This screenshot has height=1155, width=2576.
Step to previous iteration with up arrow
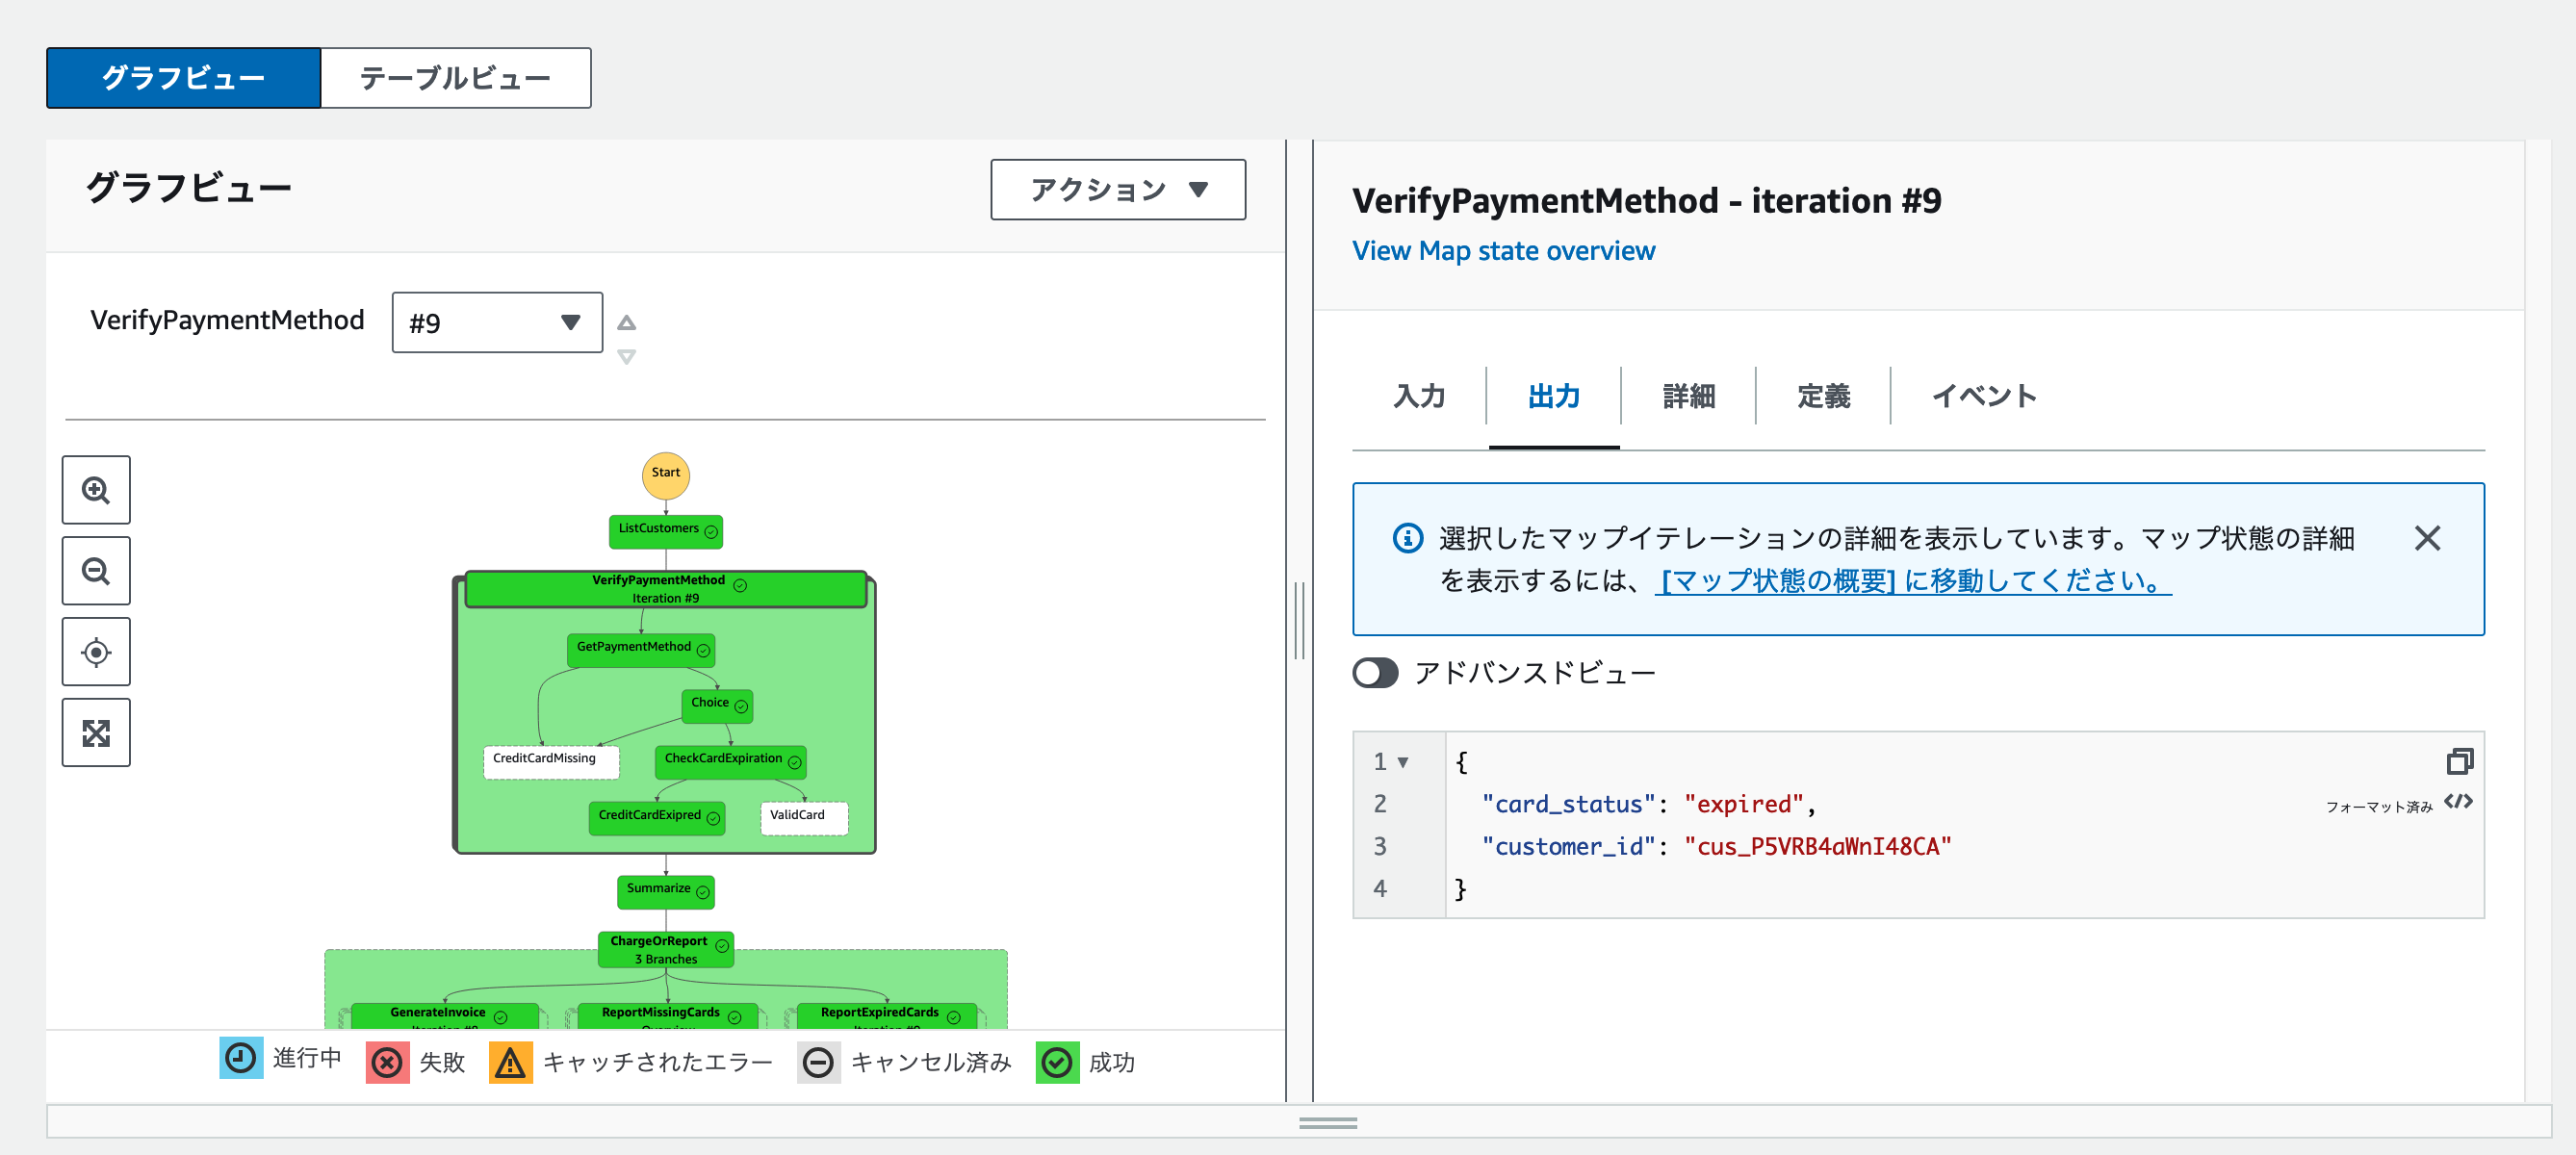click(x=626, y=322)
